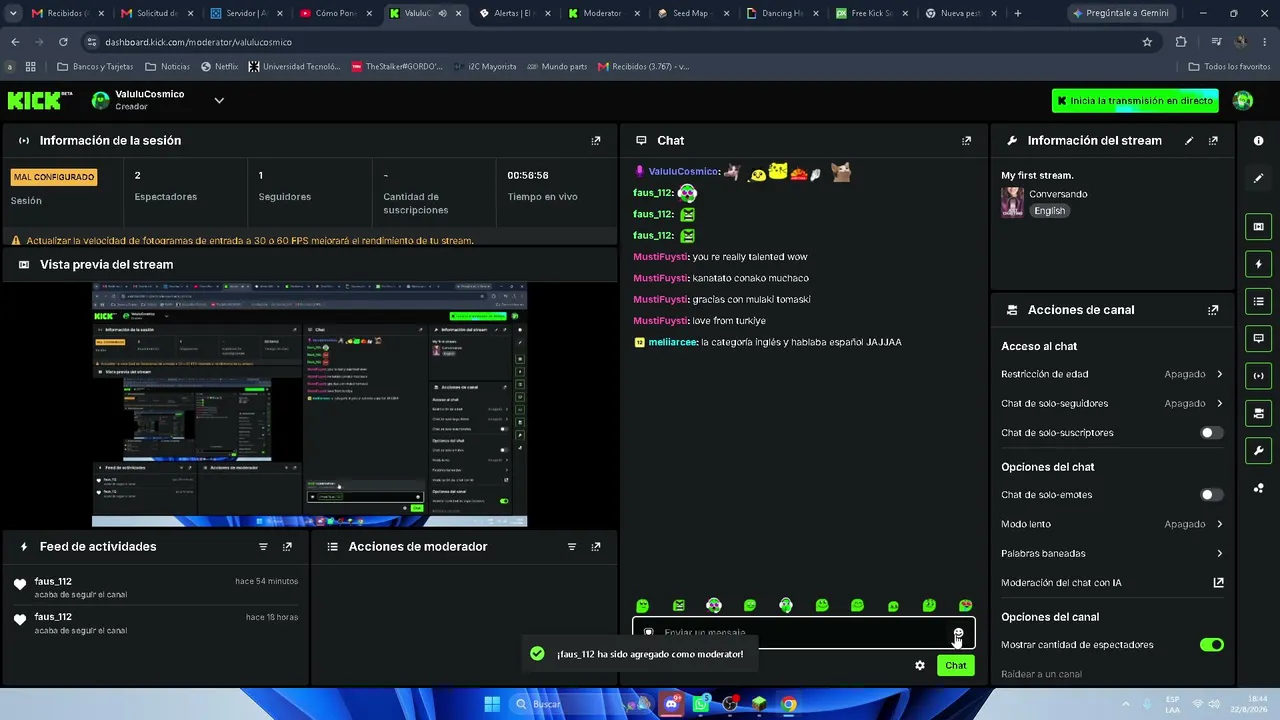
Task: Open a new browser tab
Action: click(x=1018, y=13)
